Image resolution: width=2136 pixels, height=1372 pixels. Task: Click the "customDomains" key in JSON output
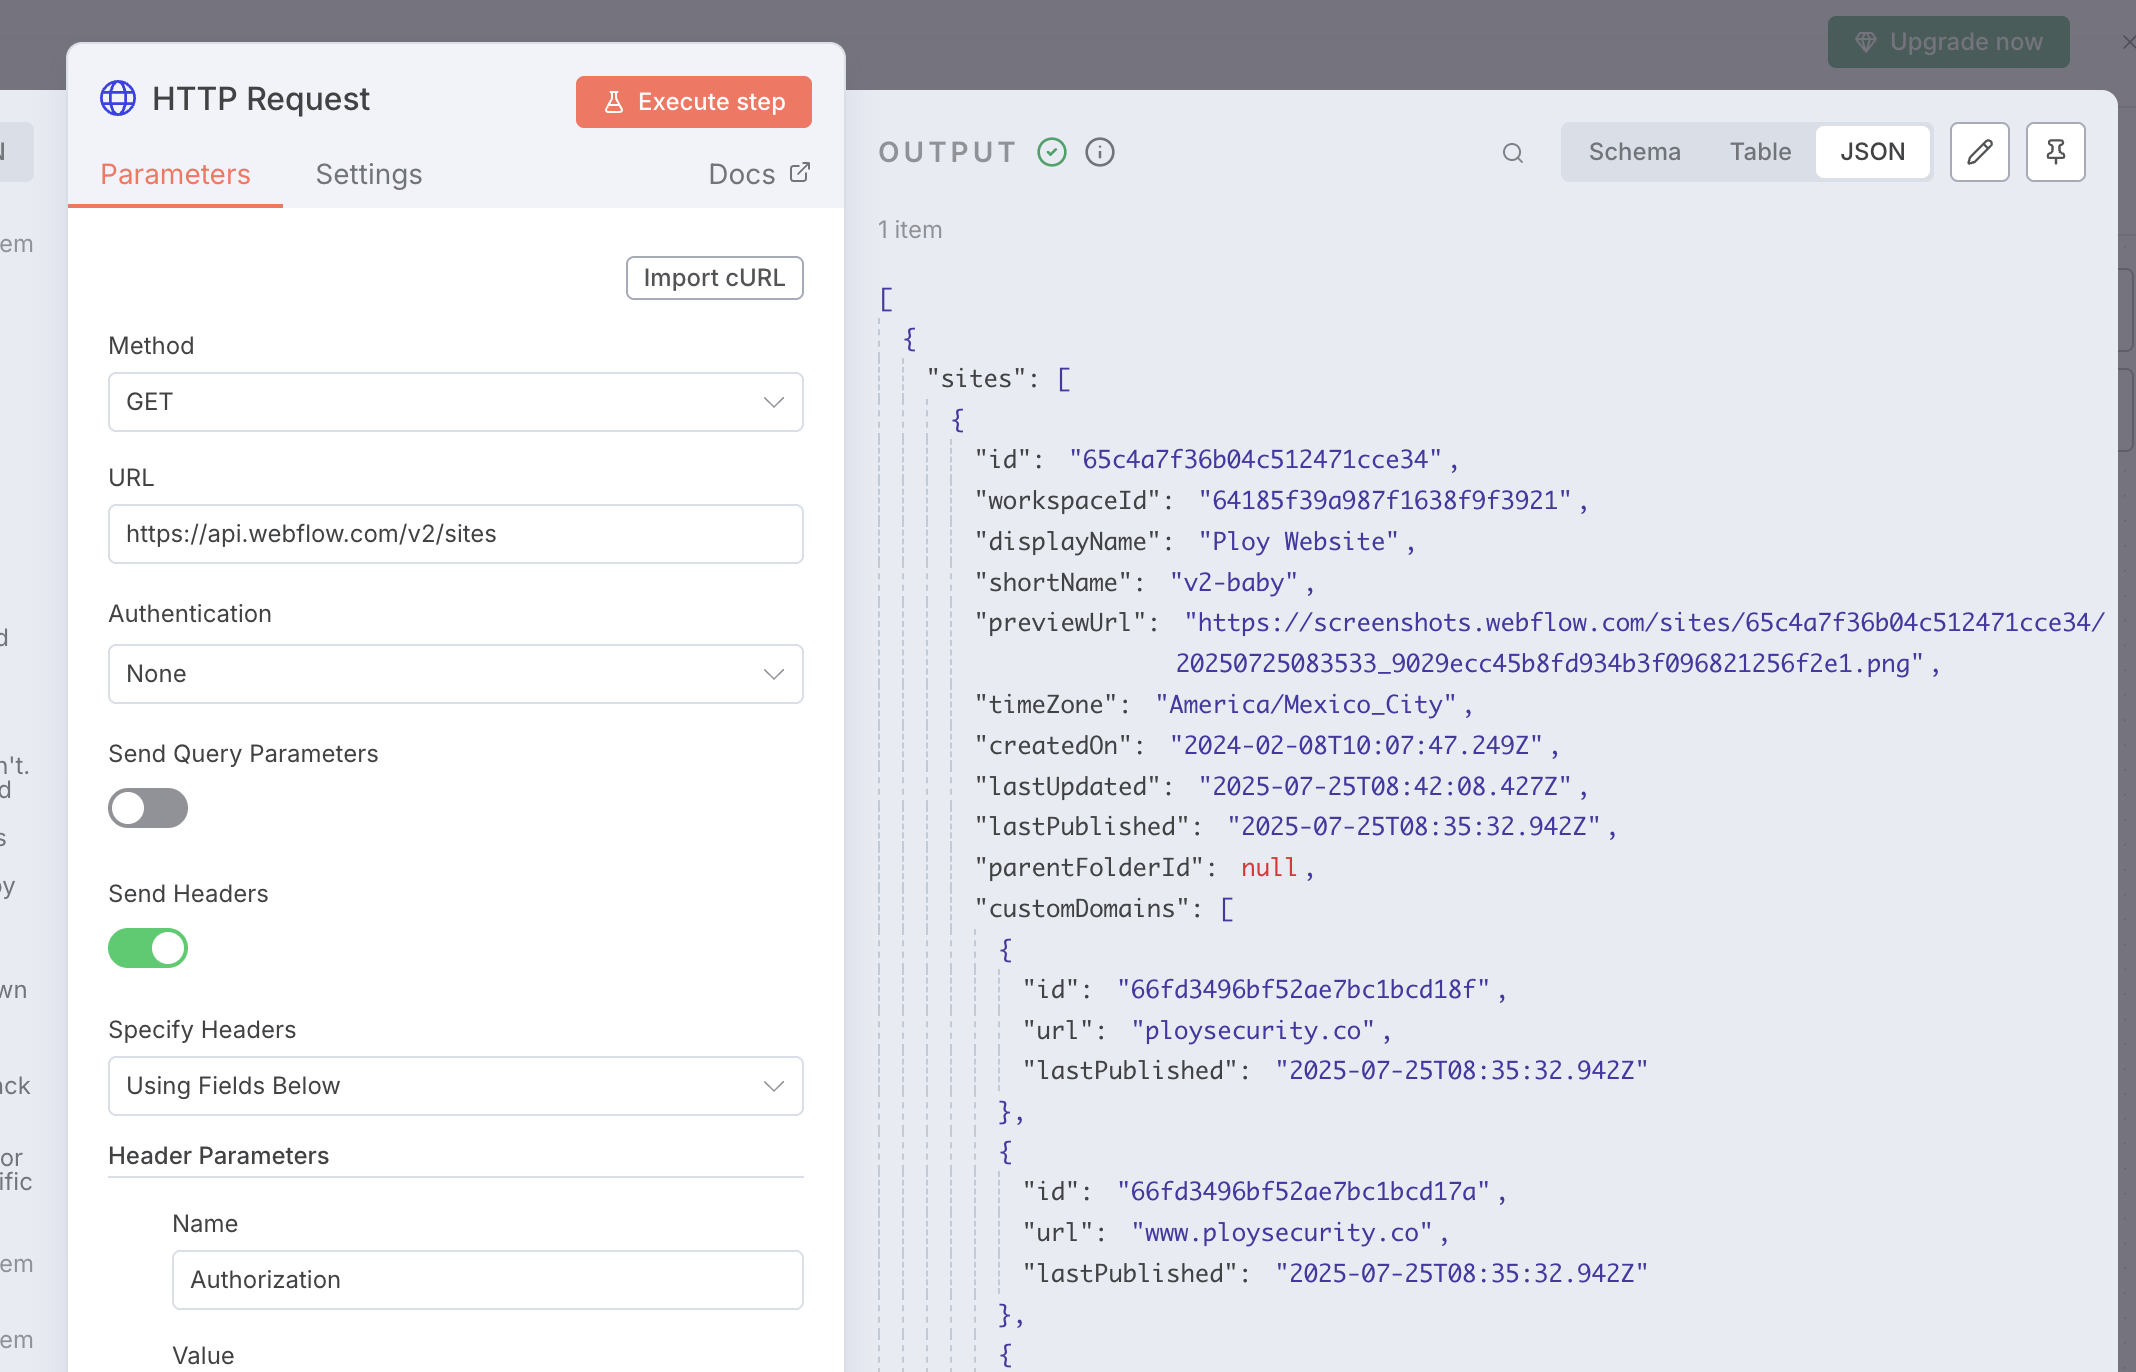point(1082,909)
